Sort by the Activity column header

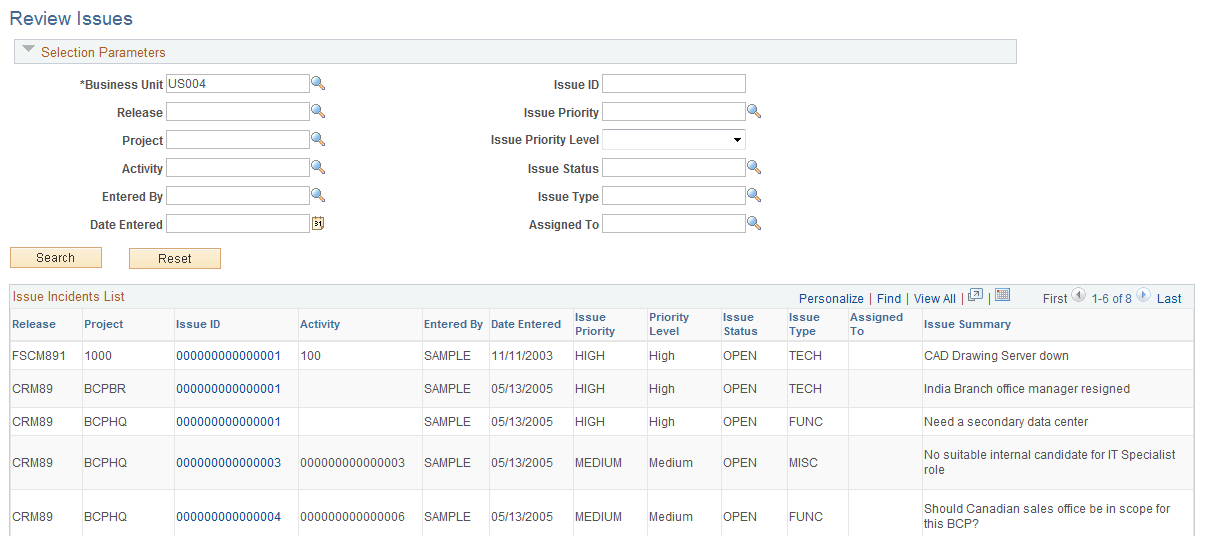pos(320,324)
